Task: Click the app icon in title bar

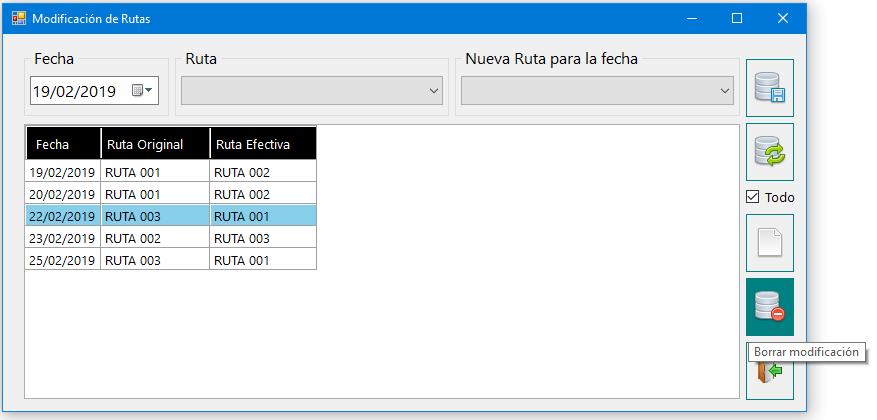Action: pyautogui.click(x=18, y=18)
